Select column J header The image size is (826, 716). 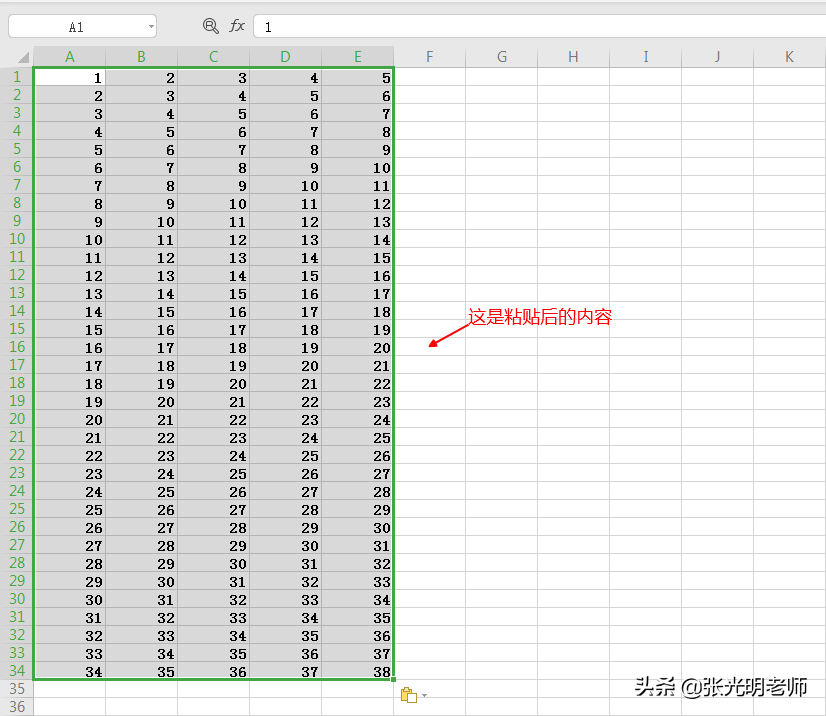click(x=717, y=57)
